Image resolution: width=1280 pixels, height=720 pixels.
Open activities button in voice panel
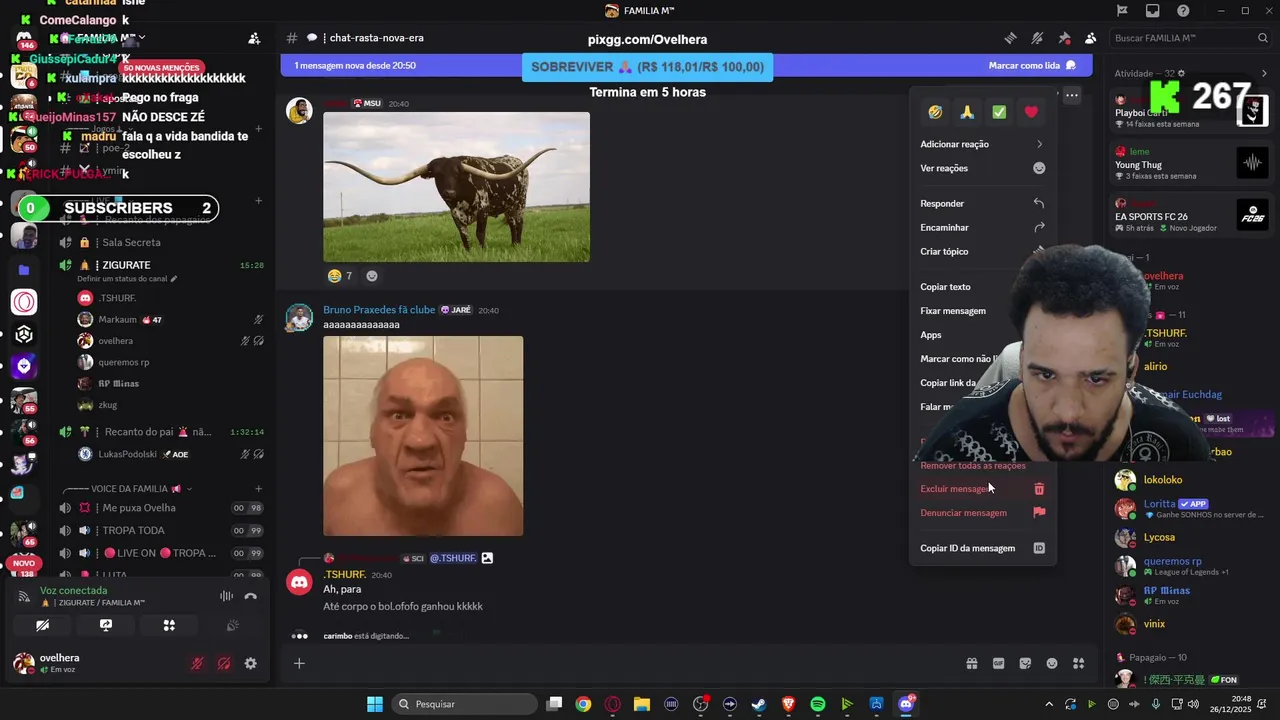[x=169, y=625]
